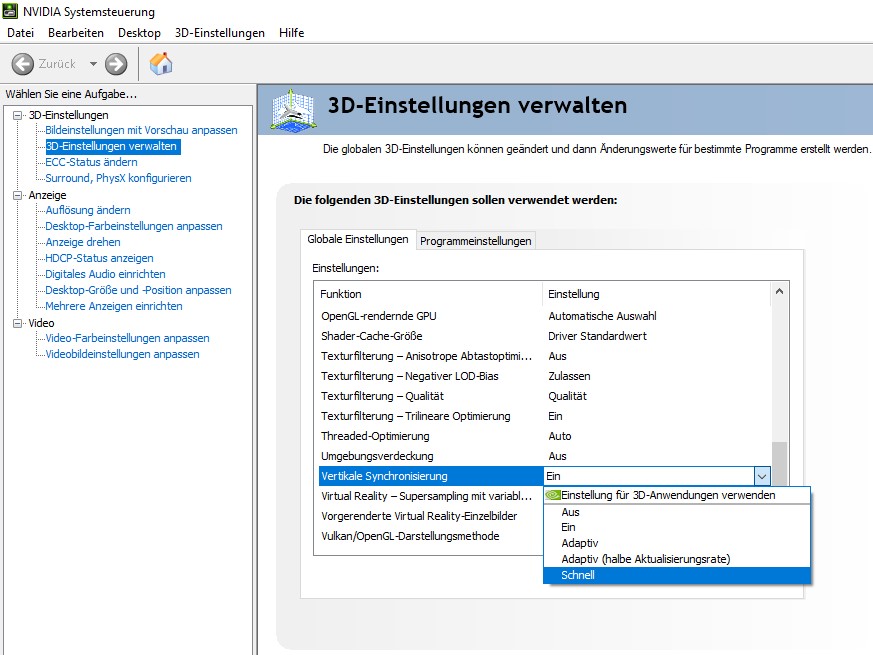
Task: Open Video-Farbeinstellungen anpassen
Action: point(127,338)
